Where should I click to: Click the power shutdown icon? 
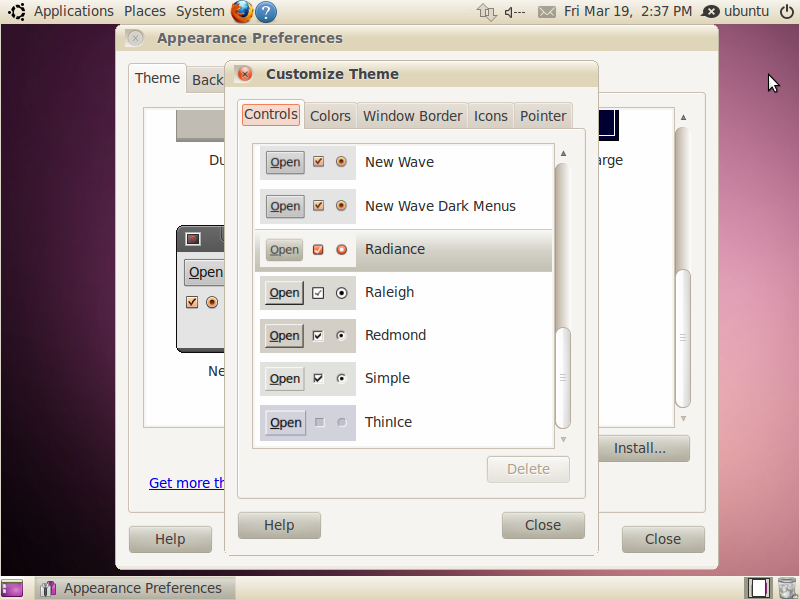pyautogui.click(x=787, y=11)
